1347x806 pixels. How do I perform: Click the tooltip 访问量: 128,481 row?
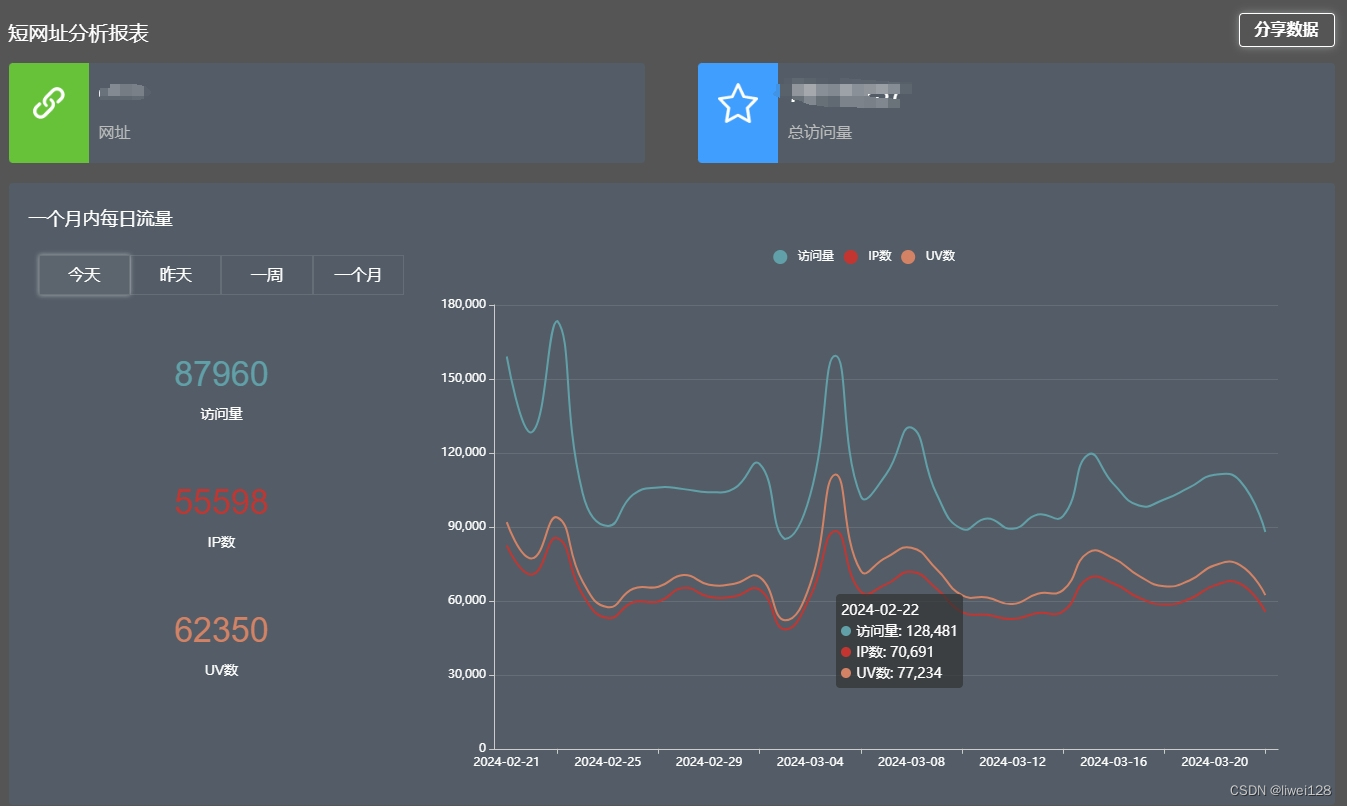tap(899, 631)
